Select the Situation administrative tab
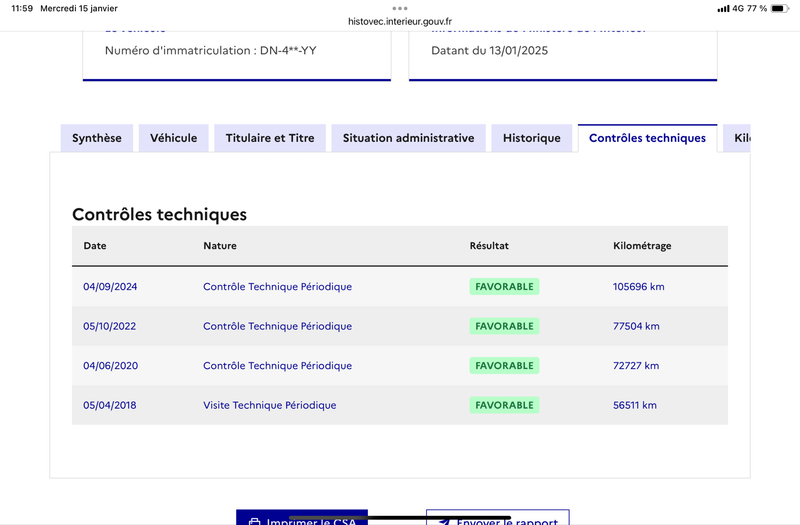 click(x=408, y=138)
